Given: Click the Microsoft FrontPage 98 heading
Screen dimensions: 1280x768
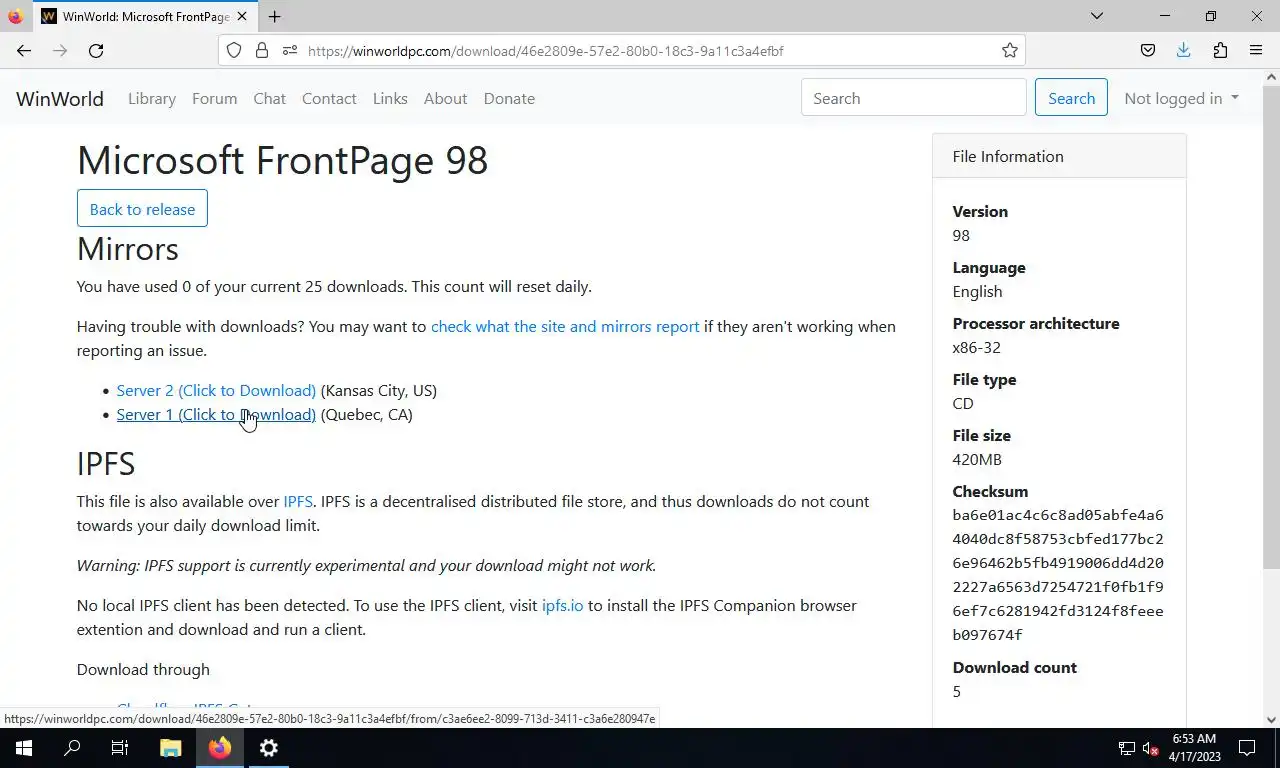Looking at the screenshot, I should (x=282, y=160).
